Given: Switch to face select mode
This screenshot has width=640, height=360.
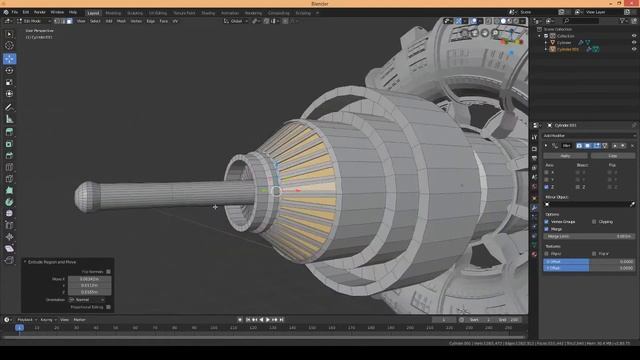Looking at the screenshot, I should pos(69,21).
